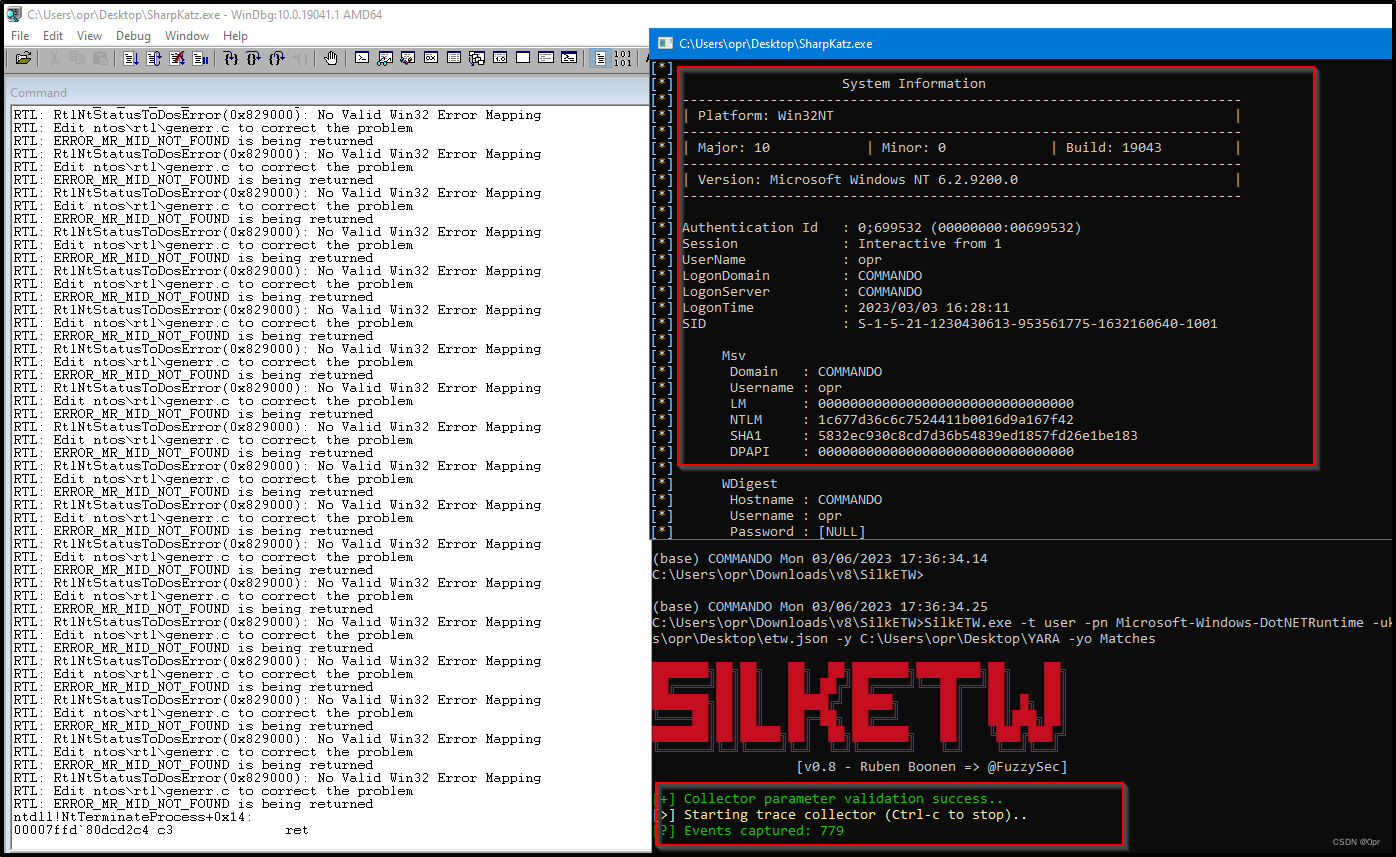This screenshot has height=857, width=1396.
Task: Open source file via folder toolbar icon
Action: pos(23,58)
